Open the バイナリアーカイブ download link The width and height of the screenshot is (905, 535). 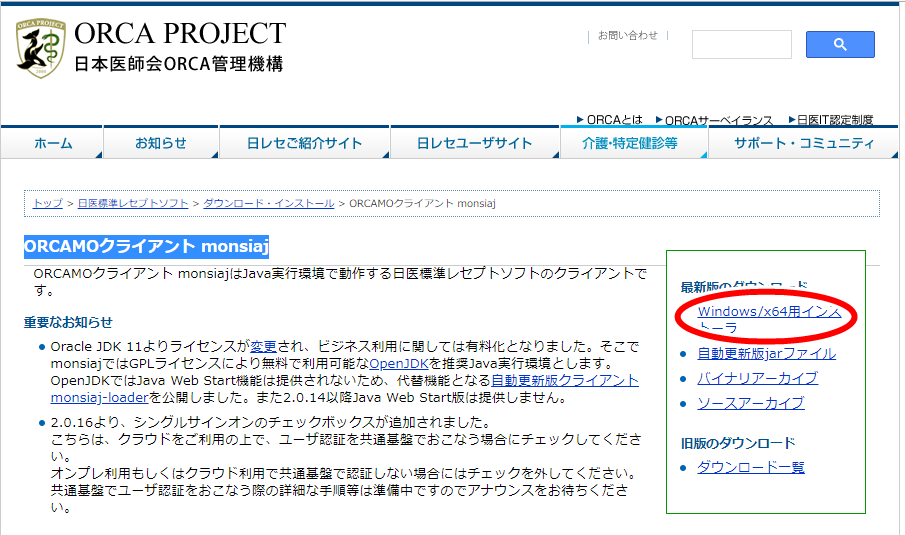click(757, 378)
